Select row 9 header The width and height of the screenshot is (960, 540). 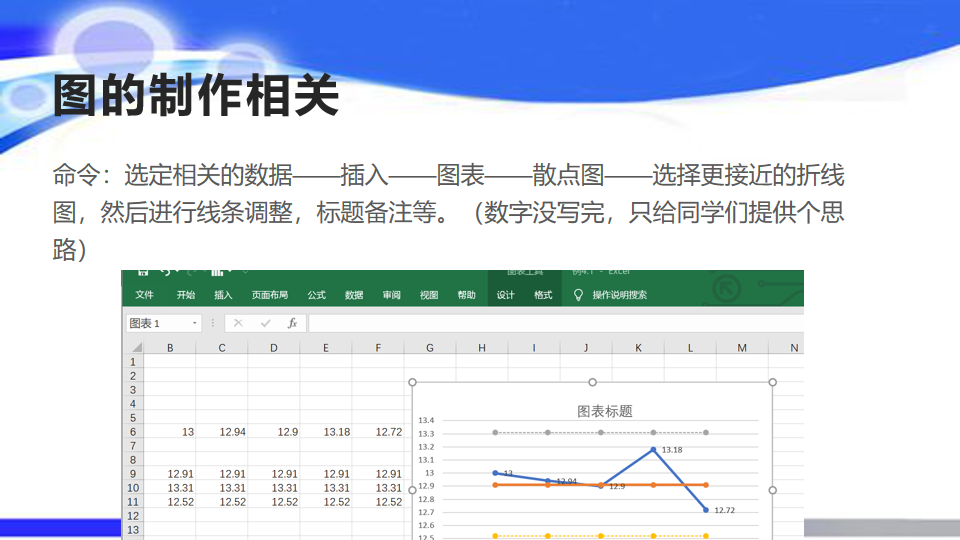(133, 474)
